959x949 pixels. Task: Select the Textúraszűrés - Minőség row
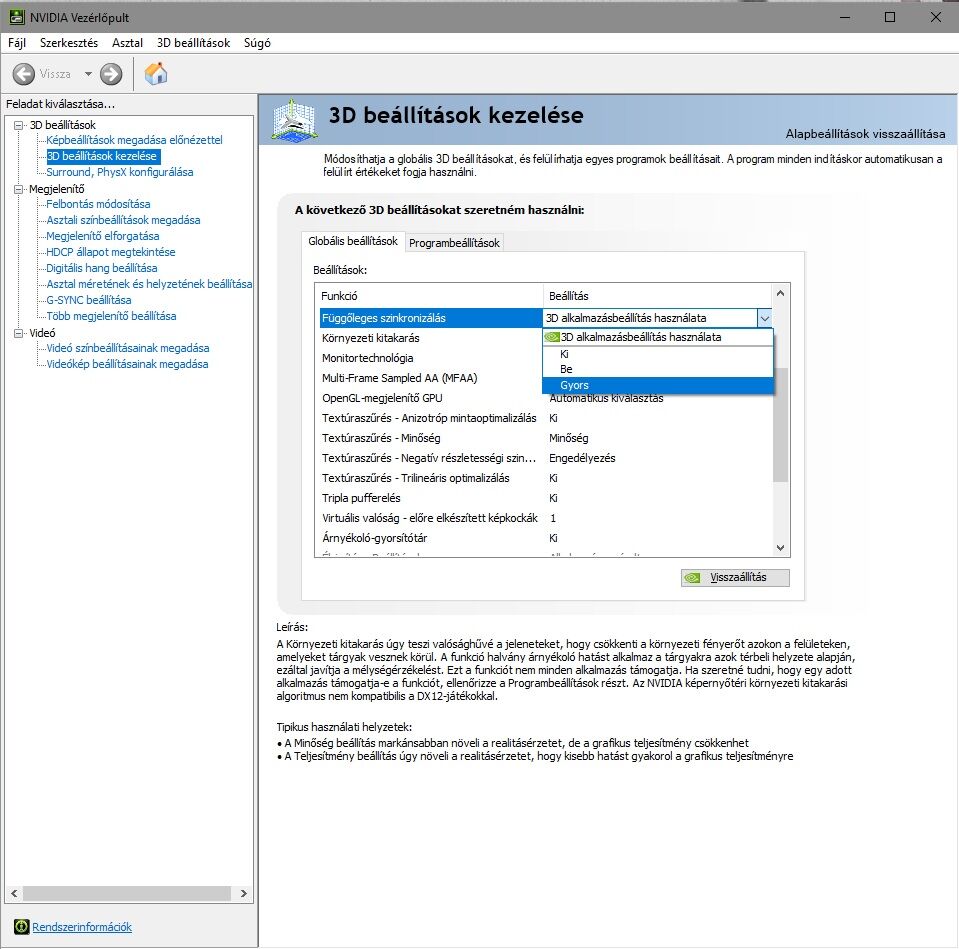point(546,438)
